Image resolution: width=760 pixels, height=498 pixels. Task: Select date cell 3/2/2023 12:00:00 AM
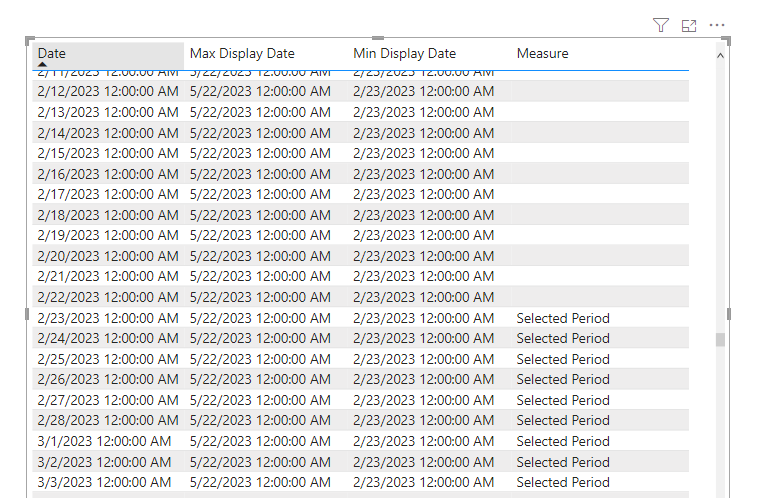click(x=104, y=462)
